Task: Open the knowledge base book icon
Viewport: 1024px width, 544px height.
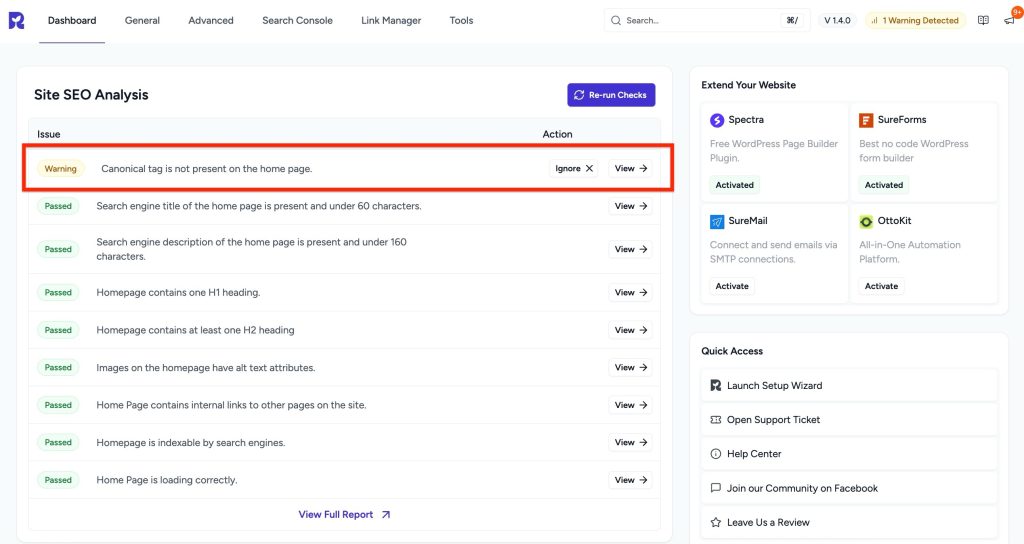Action: click(983, 20)
